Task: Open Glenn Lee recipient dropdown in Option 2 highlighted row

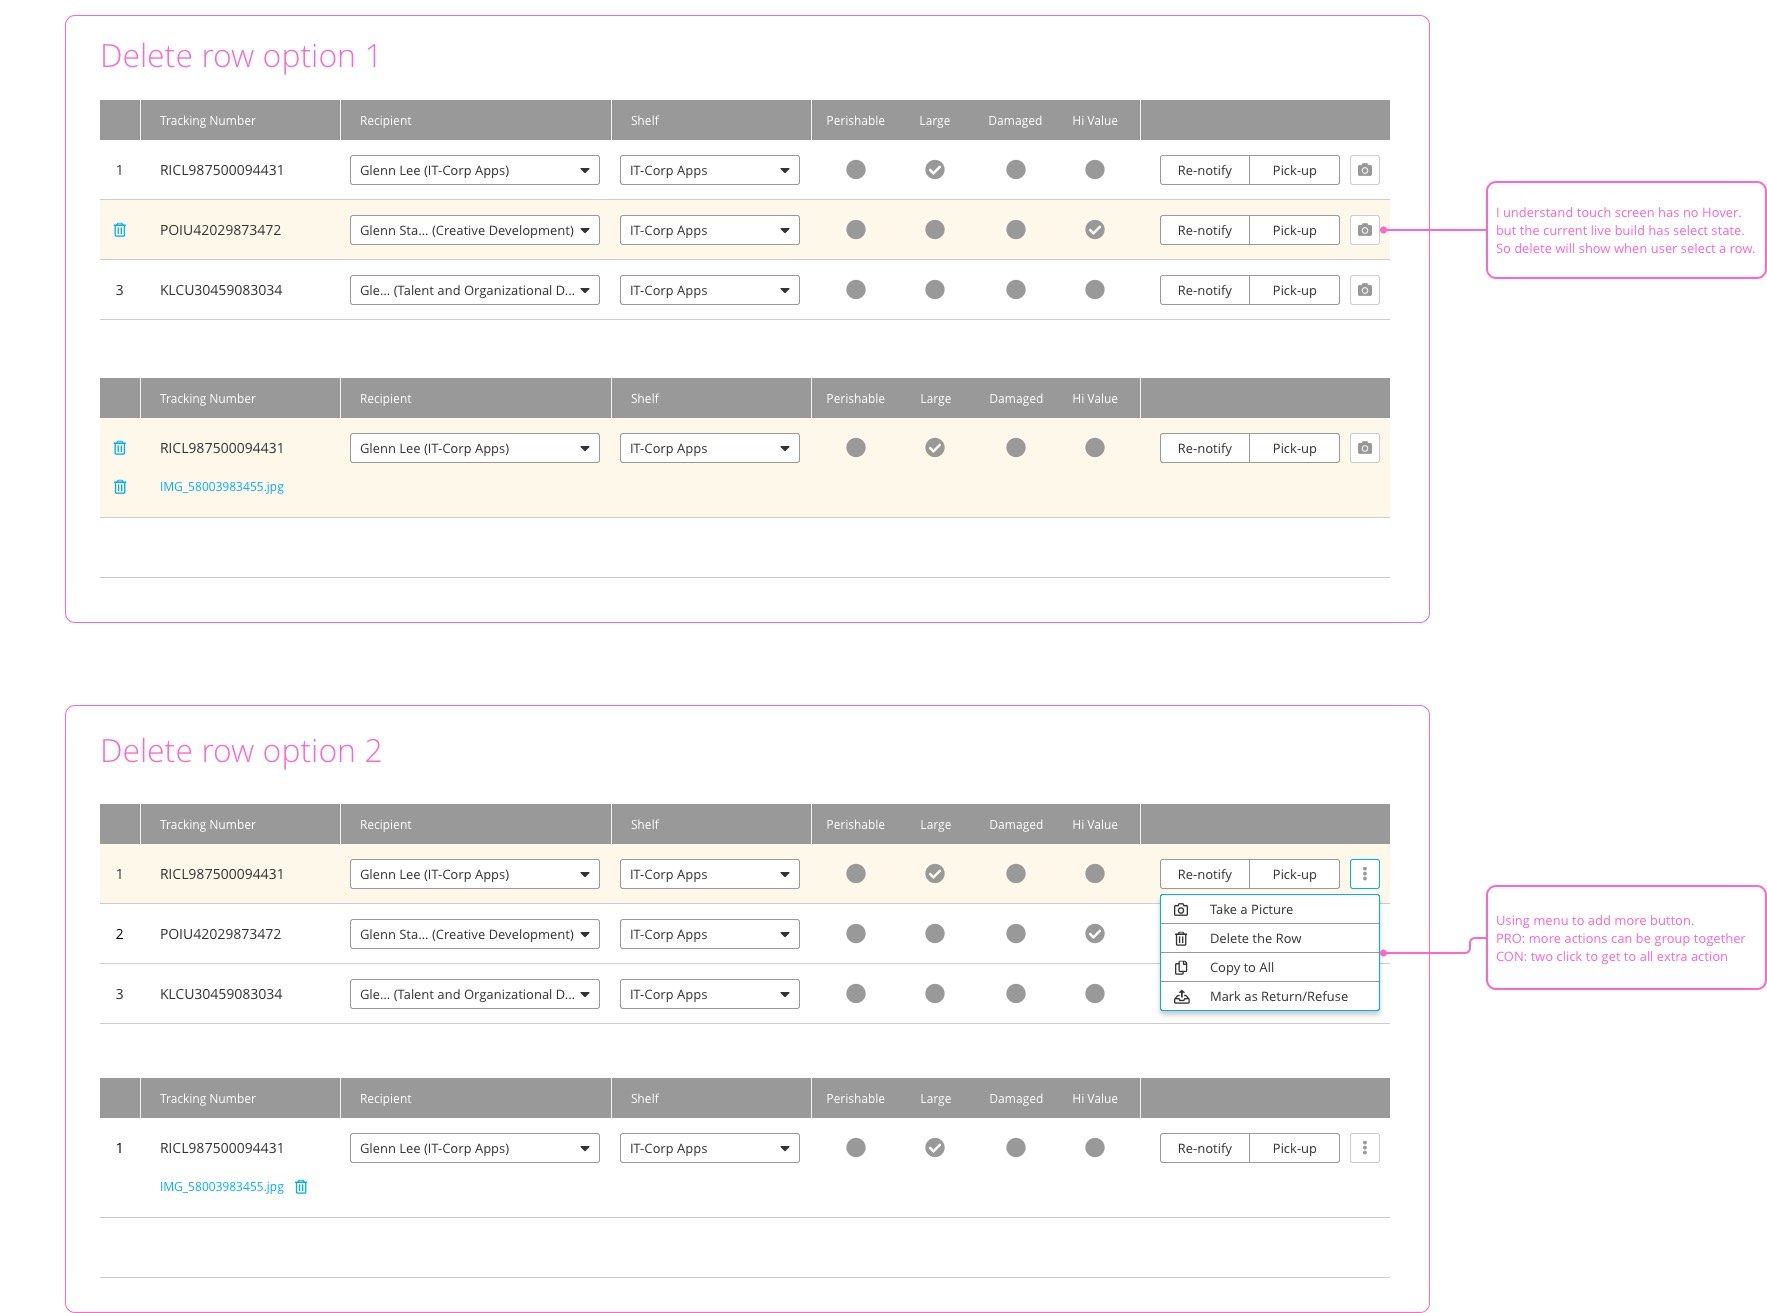Action: (475, 874)
